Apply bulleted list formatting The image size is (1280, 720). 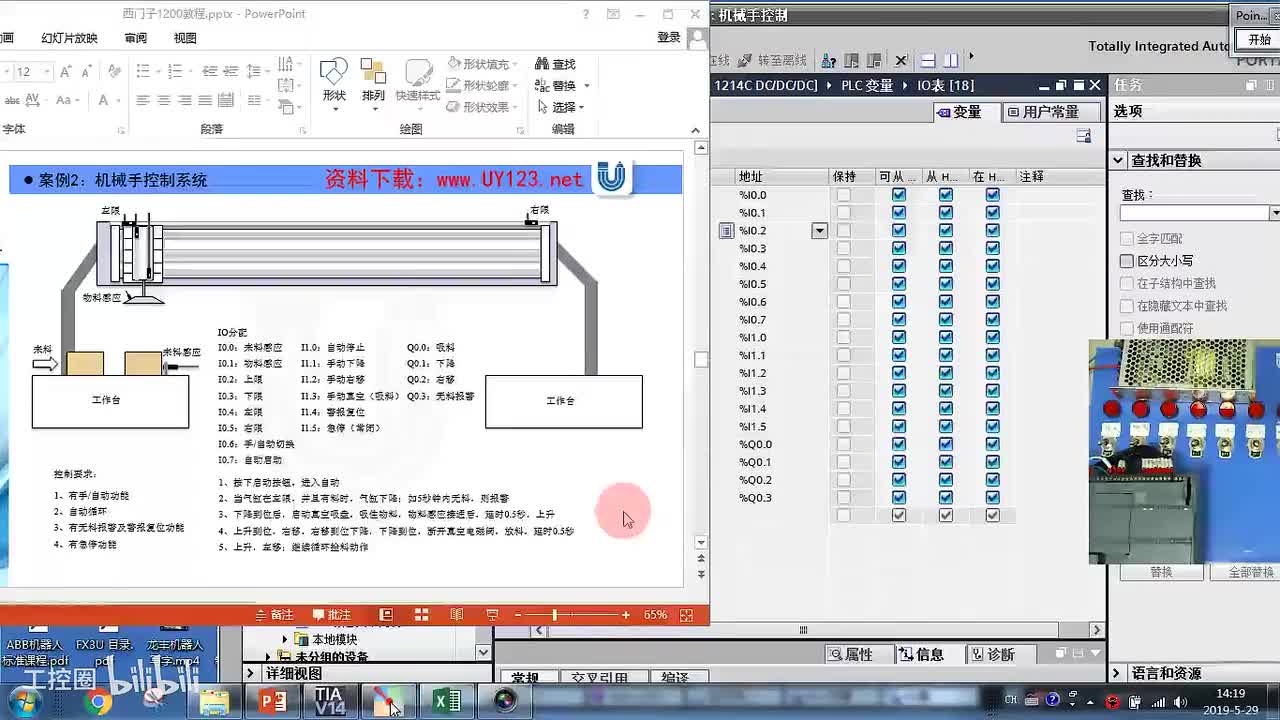(x=143, y=72)
